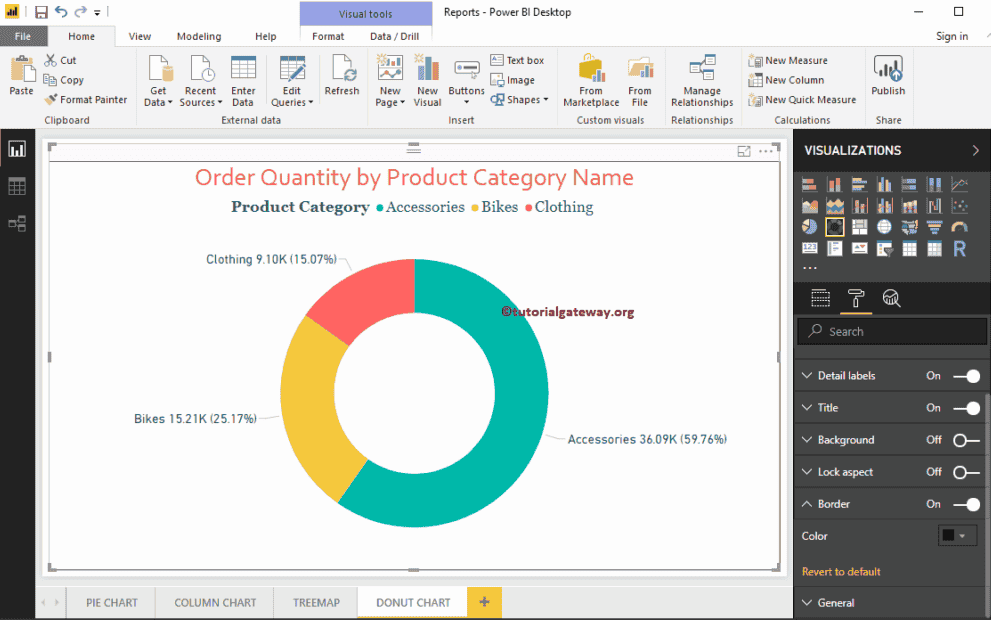
Task: Switch to Relationships view in left sidebar
Action: pyautogui.click(x=16, y=223)
